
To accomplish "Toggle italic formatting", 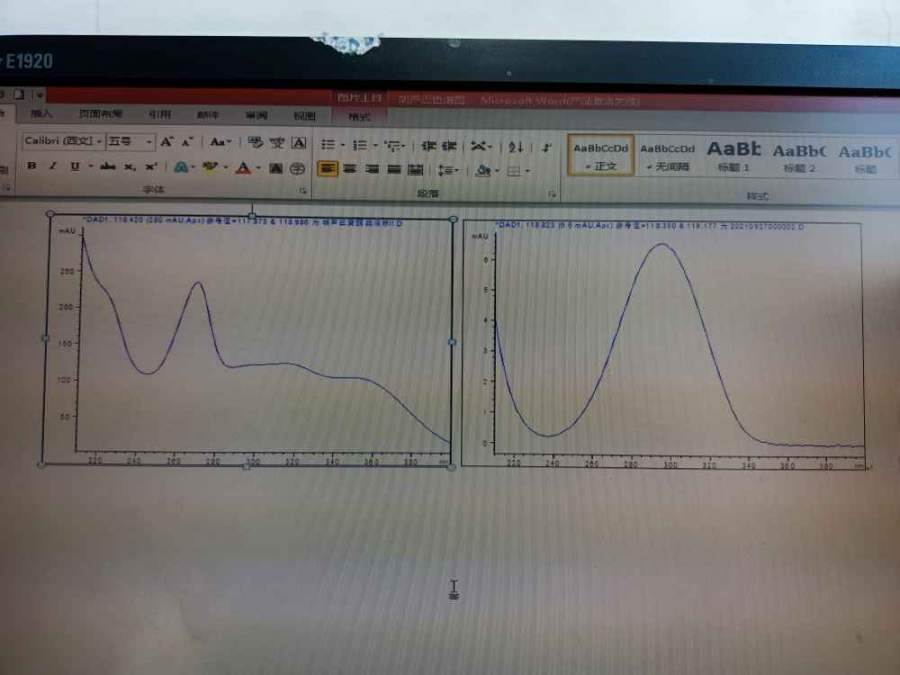I will pos(53,166).
